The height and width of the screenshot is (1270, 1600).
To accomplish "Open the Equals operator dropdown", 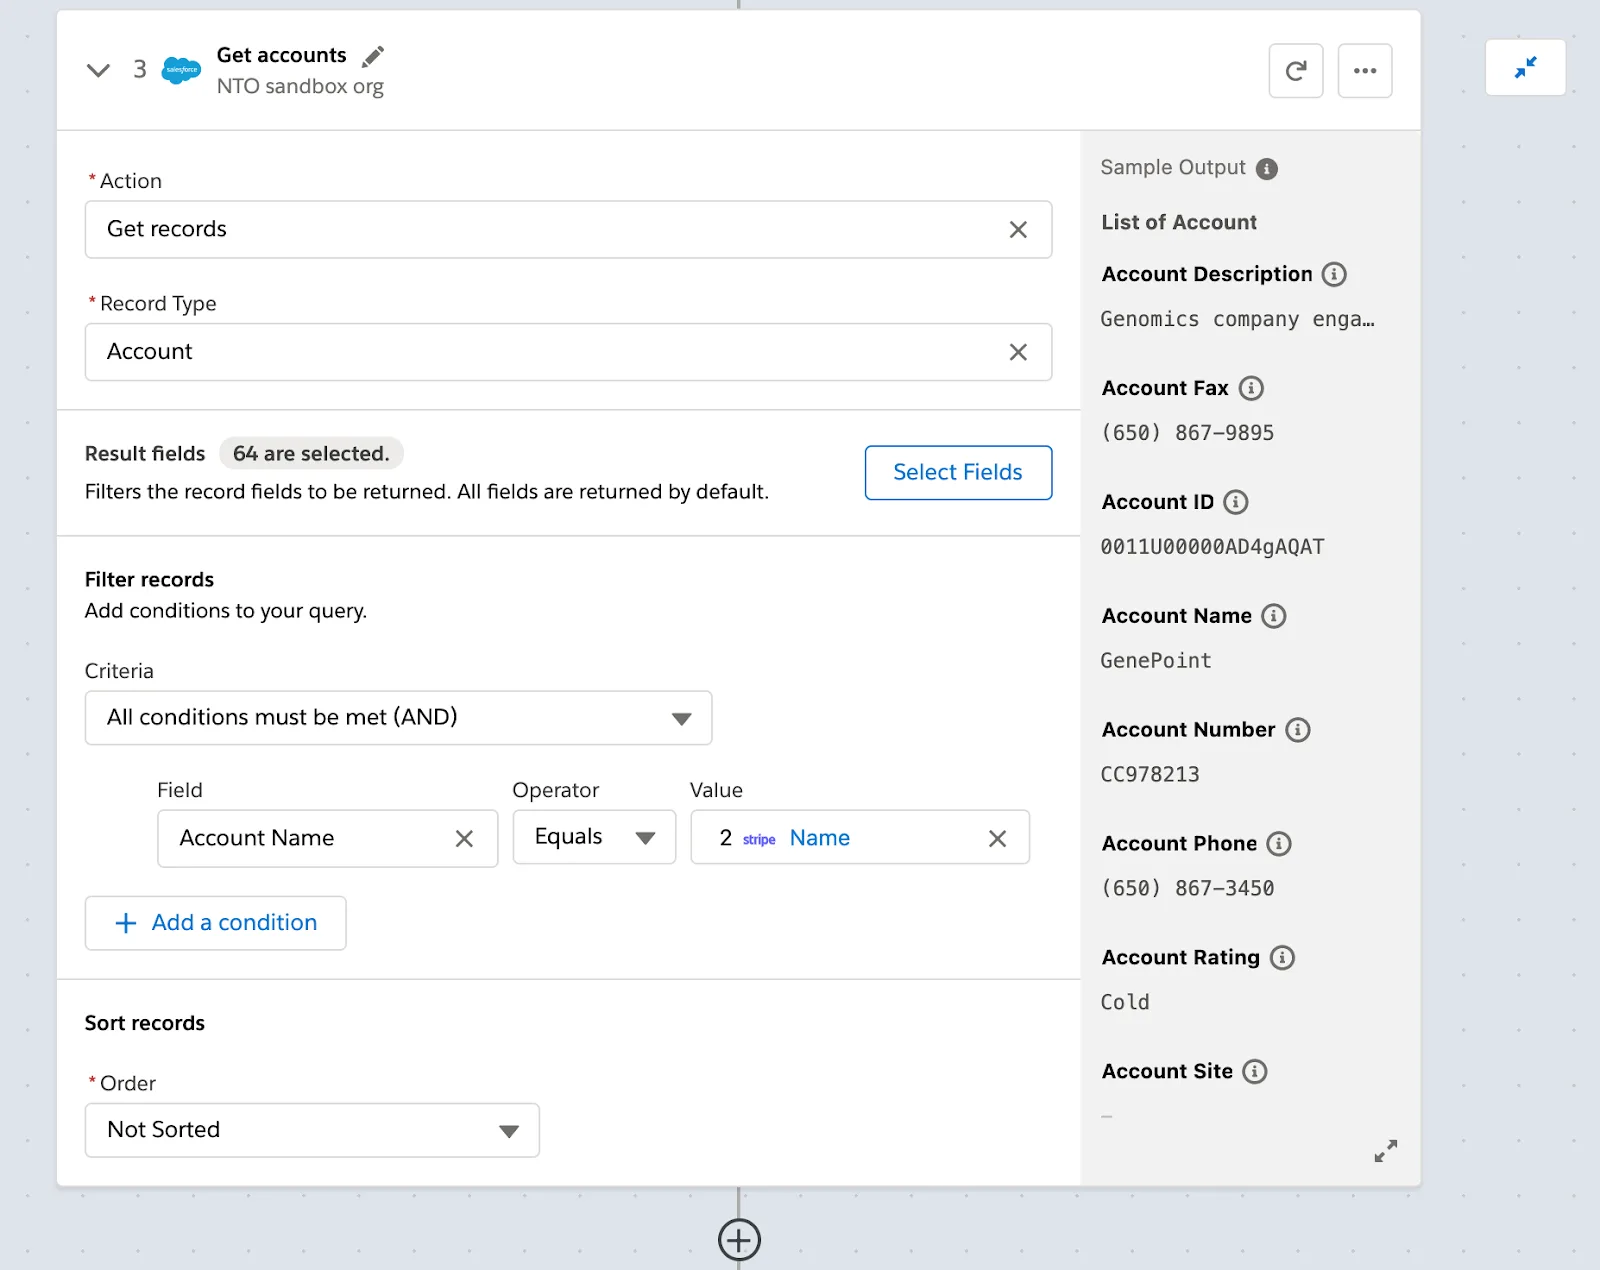I will point(647,837).
